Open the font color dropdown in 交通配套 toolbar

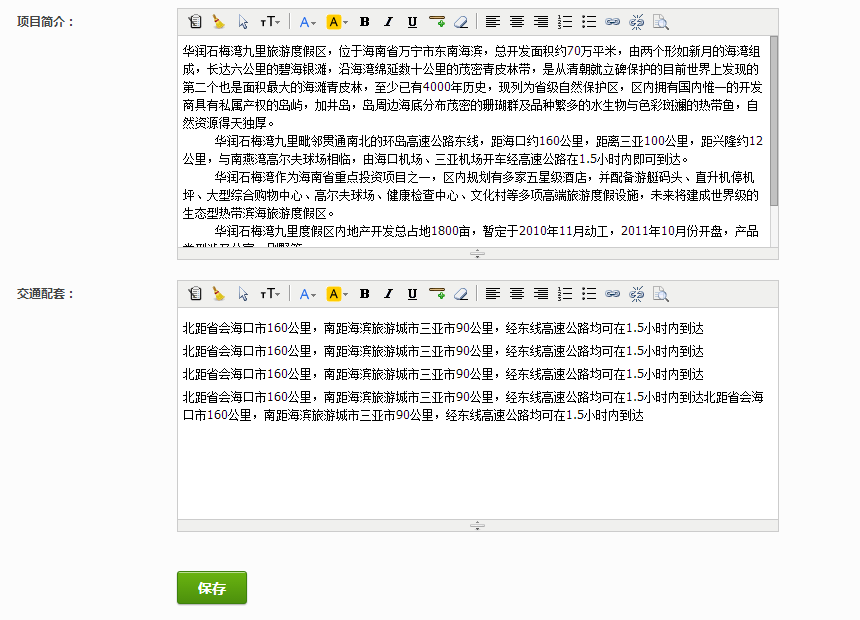coord(307,294)
